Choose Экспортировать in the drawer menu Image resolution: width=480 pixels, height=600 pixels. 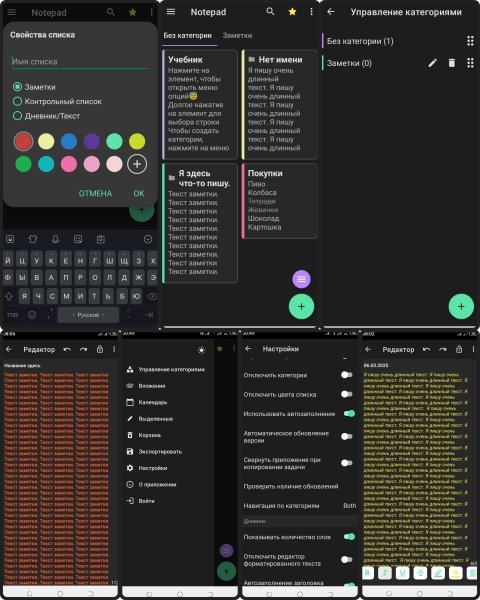coord(154,452)
